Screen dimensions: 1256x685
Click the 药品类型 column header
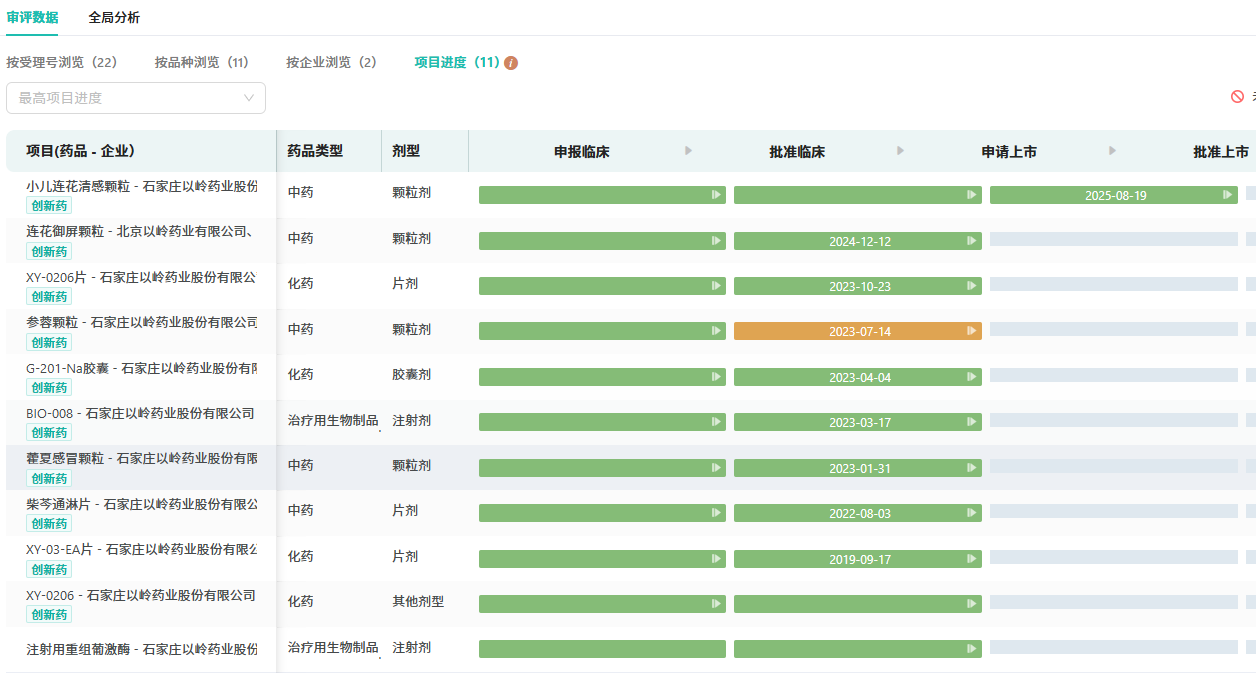(315, 151)
